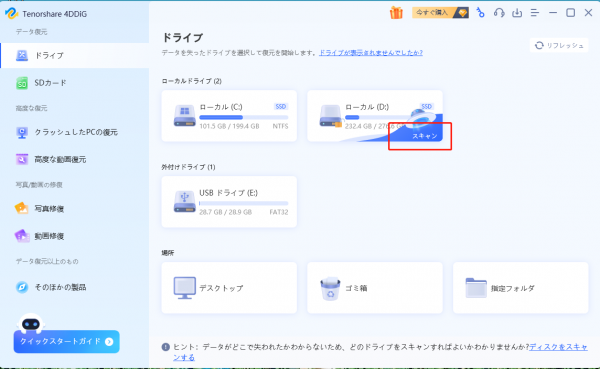Click the そのほかの製品 compass icon
The image size is (600, 369).
pyautogui.click(x=22, y=287)
